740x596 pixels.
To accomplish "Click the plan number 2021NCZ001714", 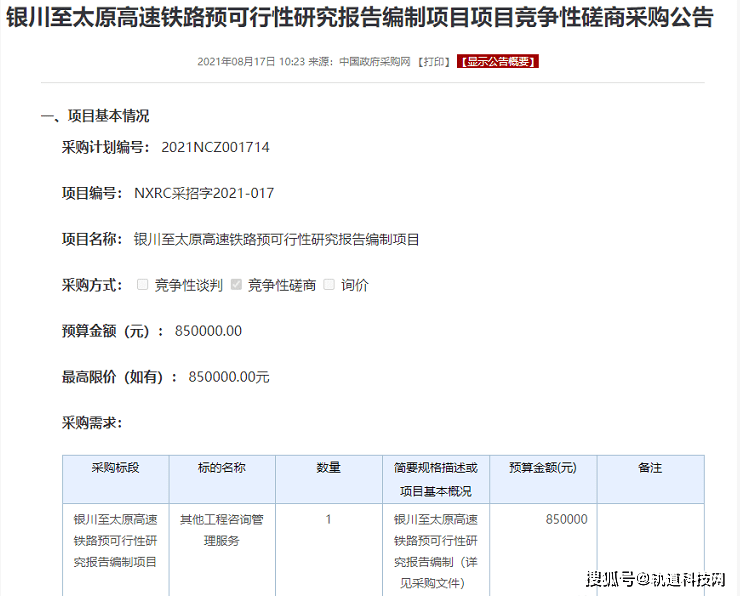I will point(215,147).
